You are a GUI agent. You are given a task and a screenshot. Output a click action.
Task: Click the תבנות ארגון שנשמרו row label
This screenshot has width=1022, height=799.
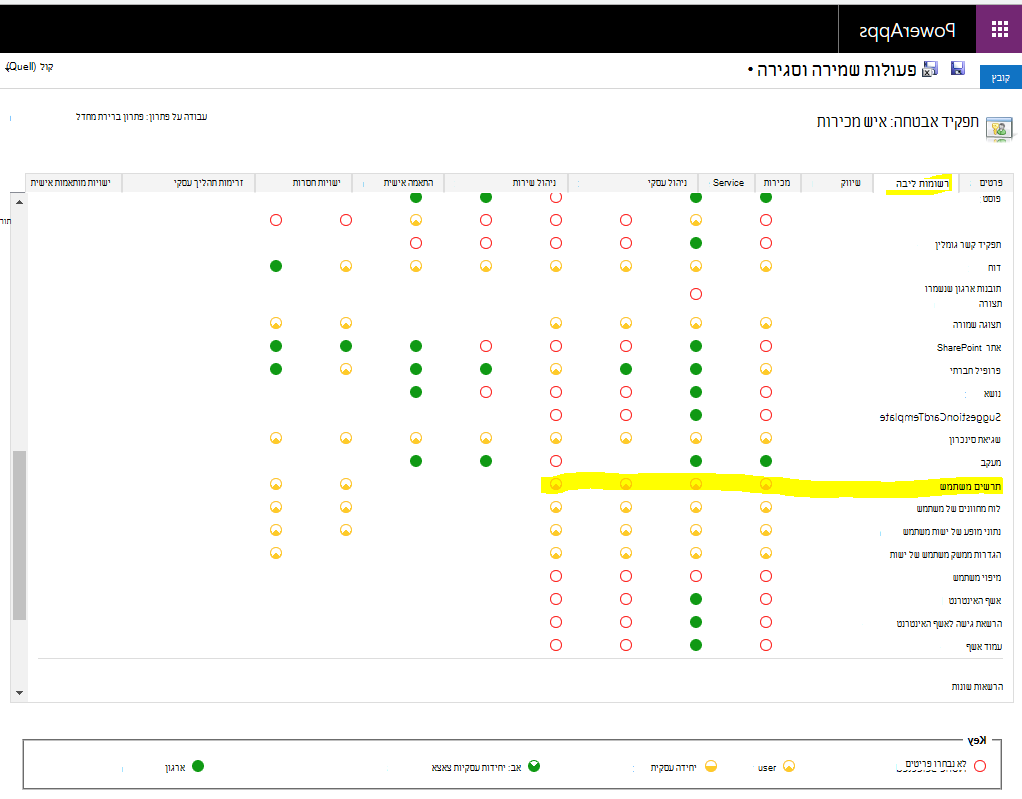coord(963,295)
